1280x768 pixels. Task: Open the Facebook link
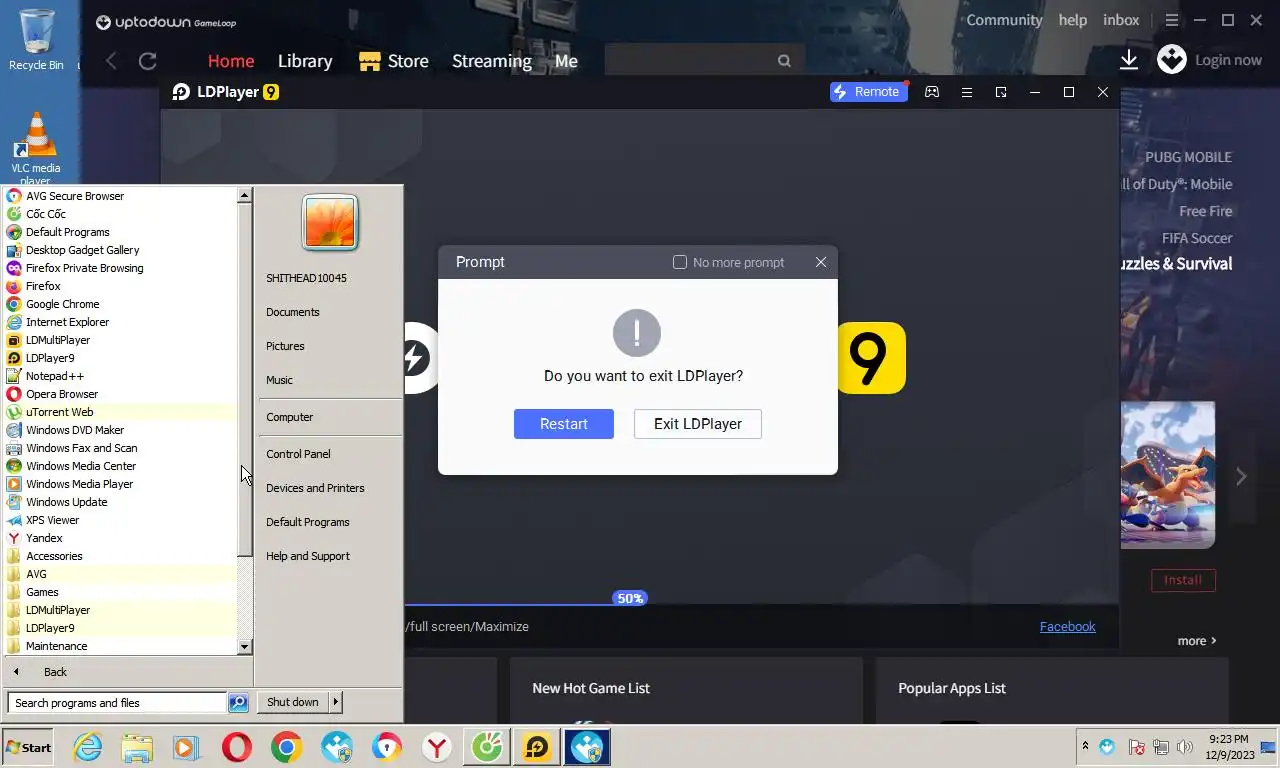[x=1067, y=627]
